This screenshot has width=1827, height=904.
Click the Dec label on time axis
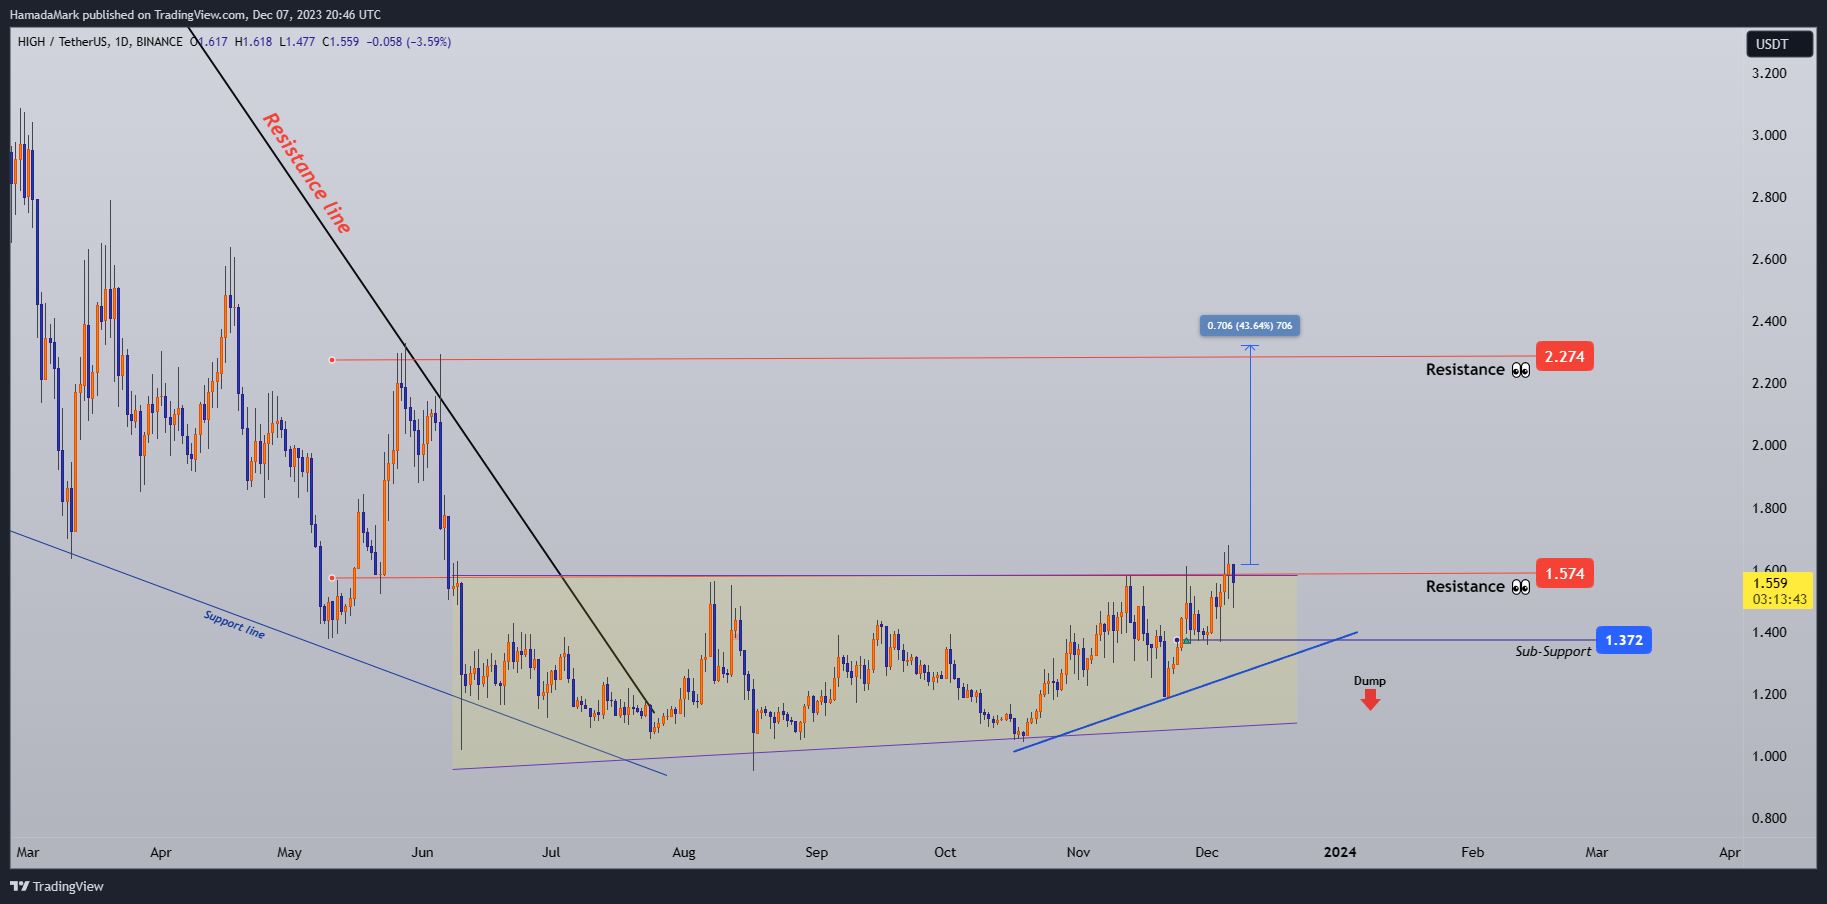(1207, 852)
